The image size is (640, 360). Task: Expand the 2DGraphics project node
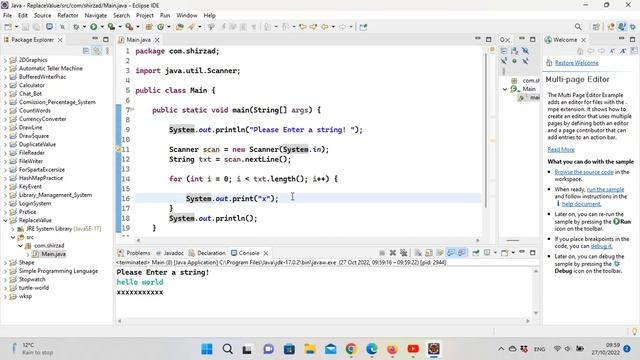(5, 60)
